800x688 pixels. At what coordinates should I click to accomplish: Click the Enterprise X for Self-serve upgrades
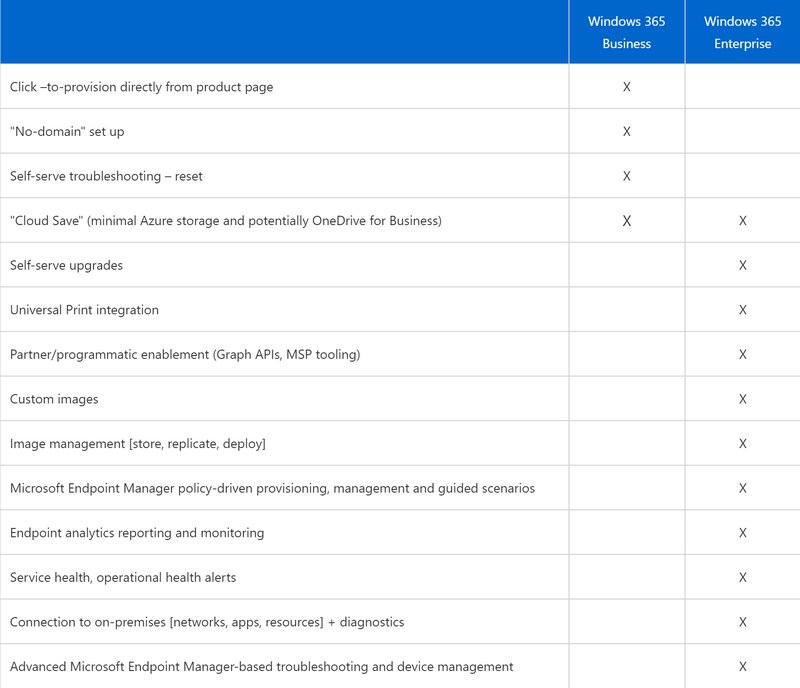[x=742, y=265]
